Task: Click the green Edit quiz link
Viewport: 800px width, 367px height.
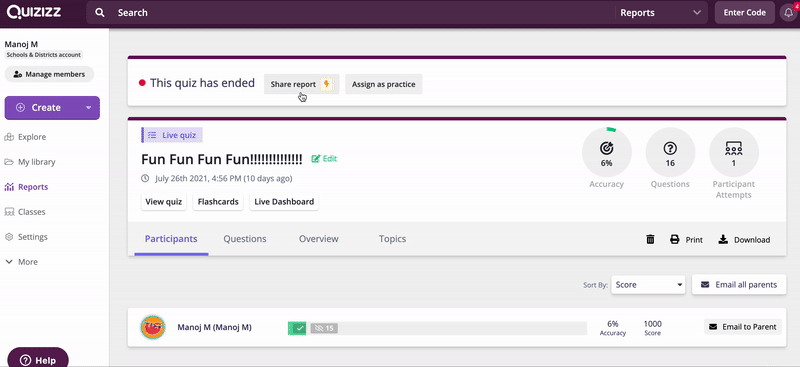Action: click(324, 159)
